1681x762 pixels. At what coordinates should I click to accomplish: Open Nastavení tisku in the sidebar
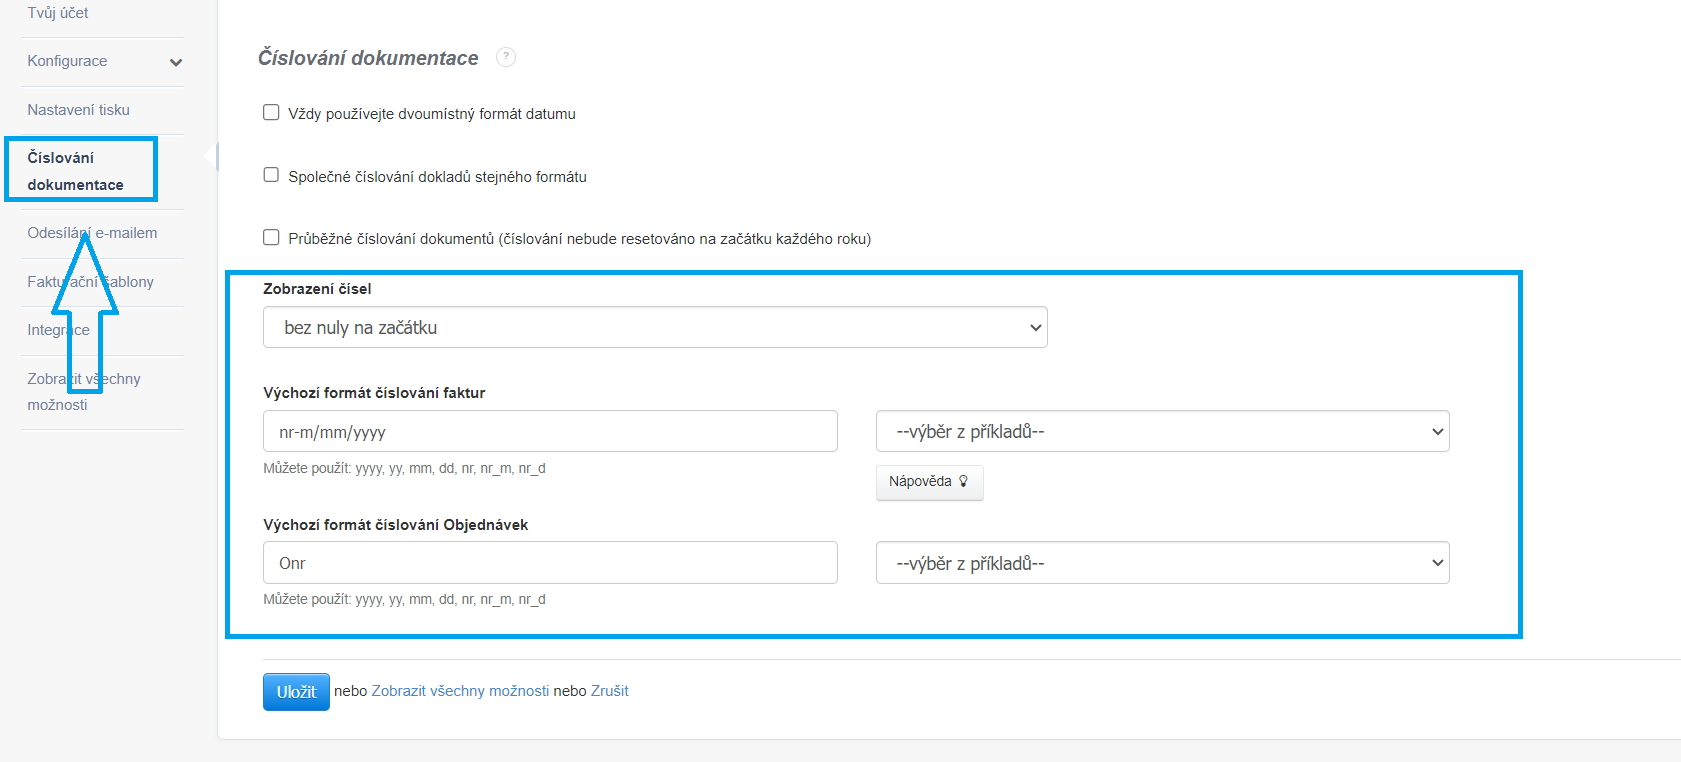click(78, 110)
